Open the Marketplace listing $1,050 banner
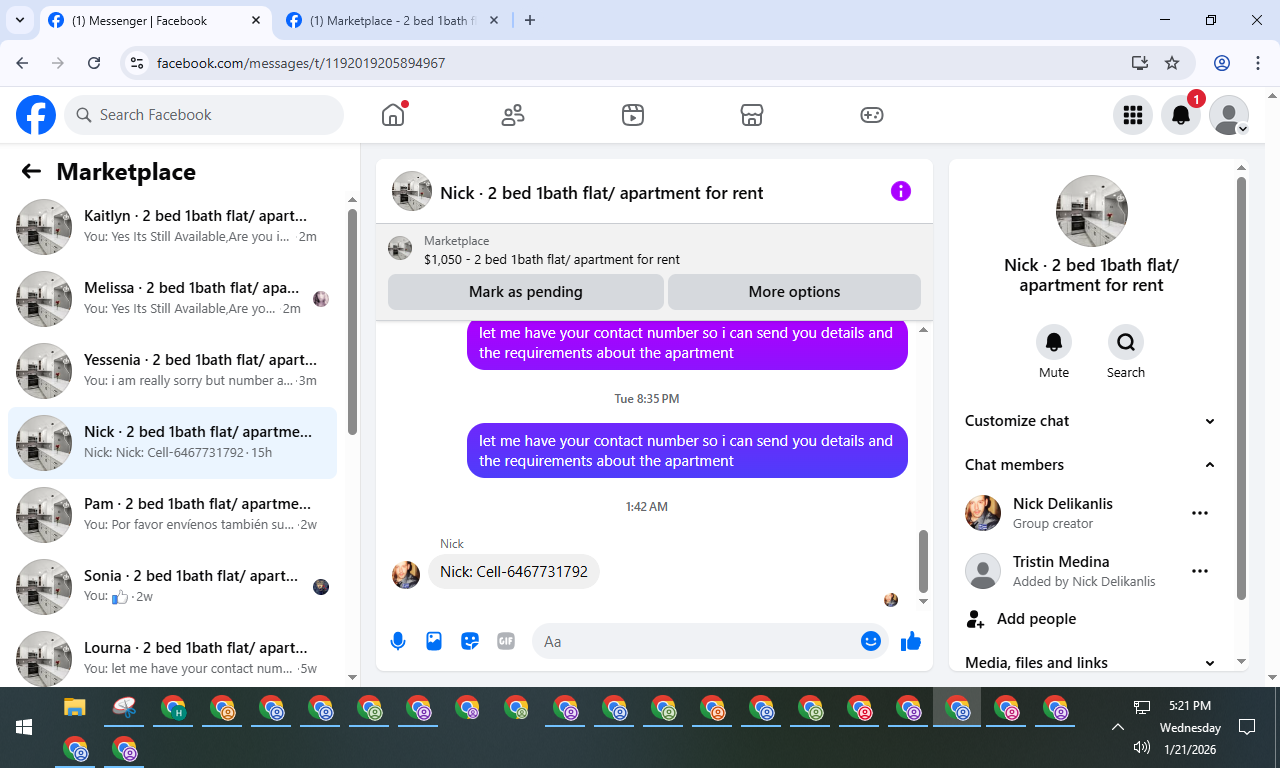The image size is (1280, 768). coord(654,249)
